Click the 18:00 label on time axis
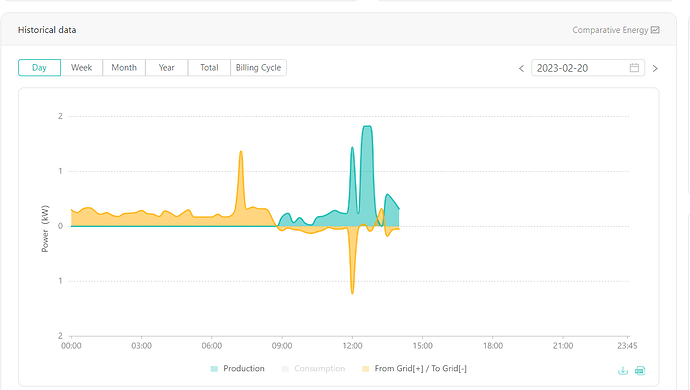 tap(493, 346)
